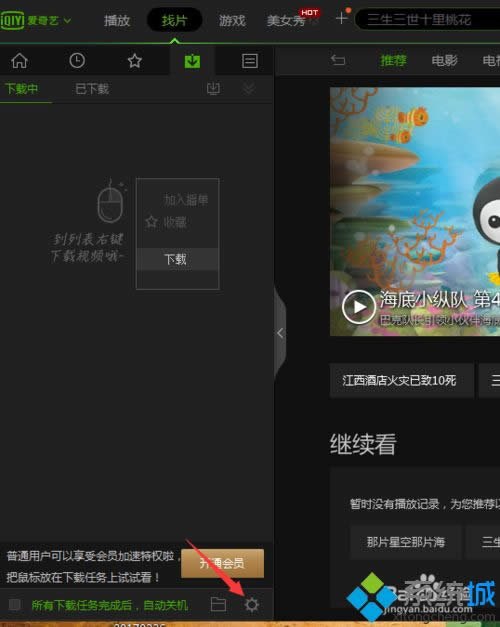Click the 开通会员 button
Screen dimensions: 500x627
(x=222, y=563)
